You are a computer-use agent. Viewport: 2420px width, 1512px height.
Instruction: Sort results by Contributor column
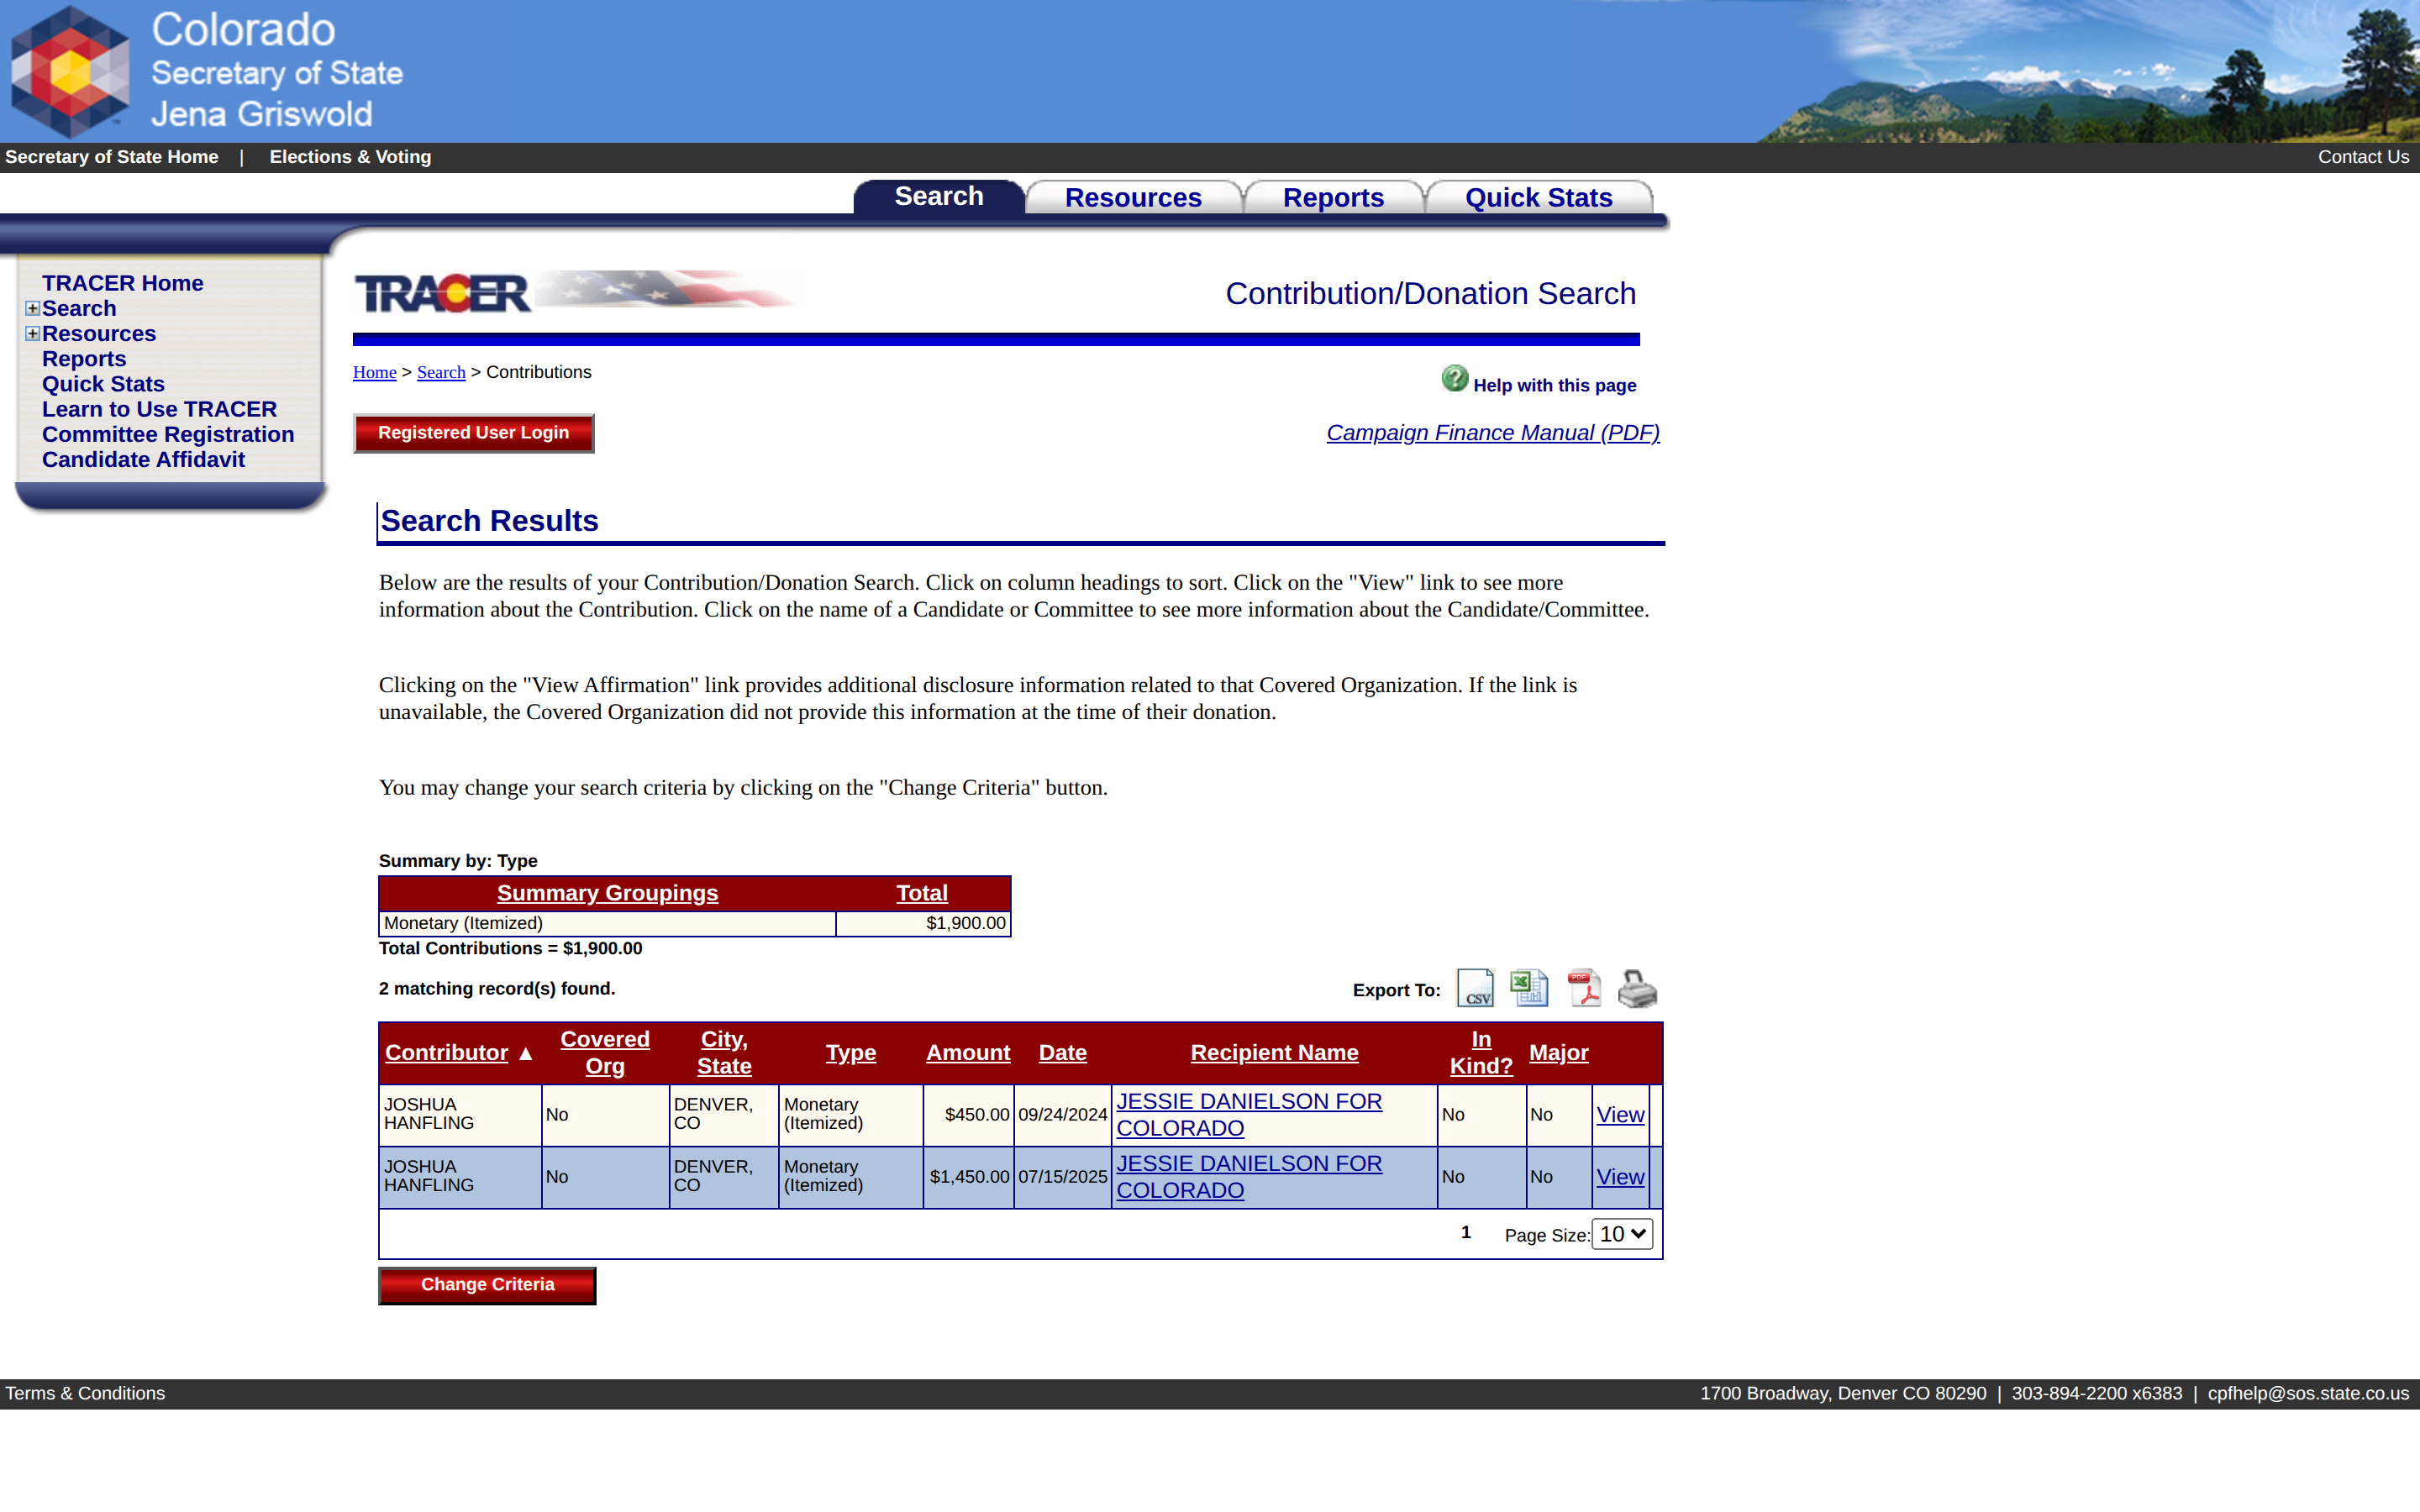(446, 1053)
